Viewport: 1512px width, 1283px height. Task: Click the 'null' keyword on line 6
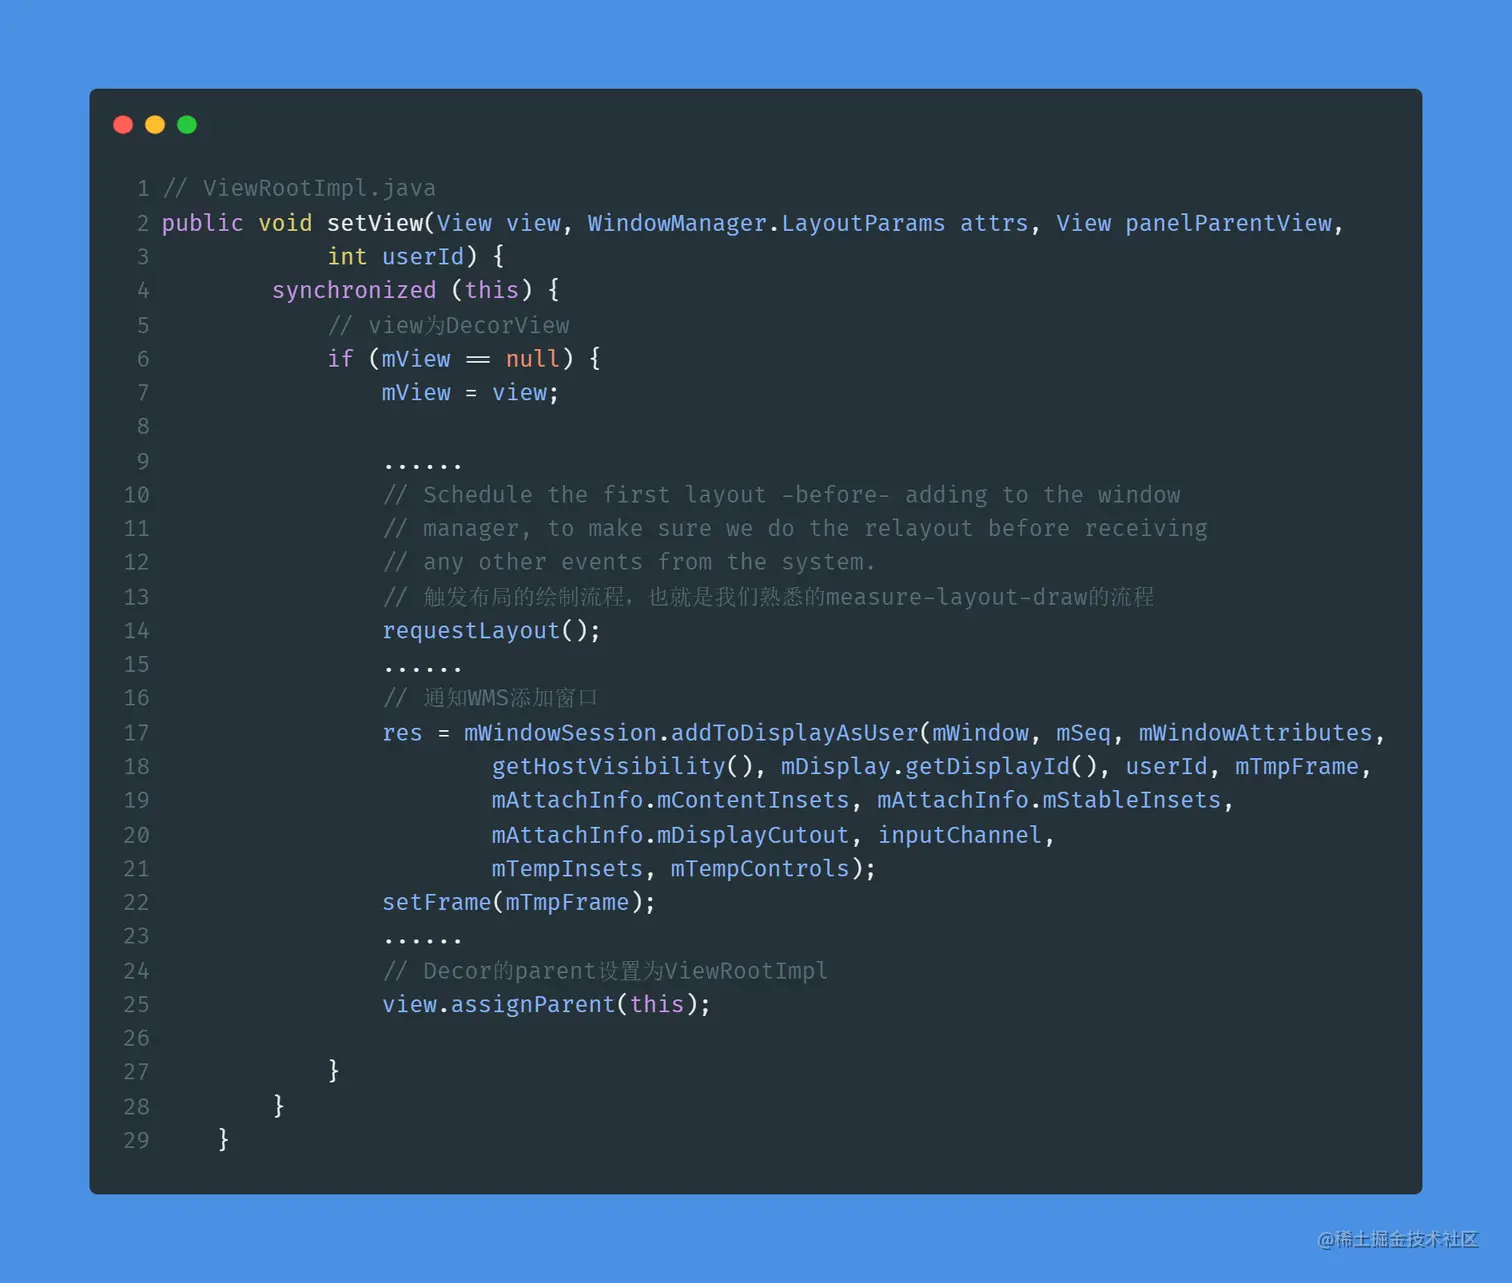532,359
